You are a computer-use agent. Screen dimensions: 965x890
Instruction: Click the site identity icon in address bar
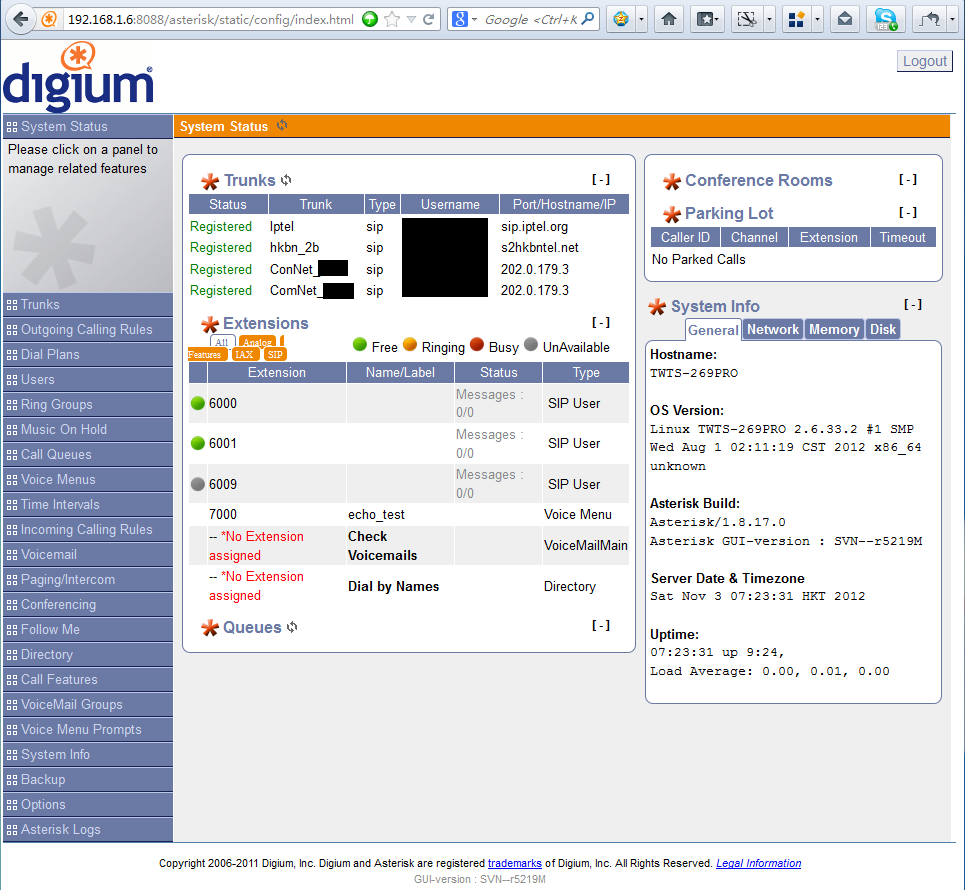[x=49, y=19]
